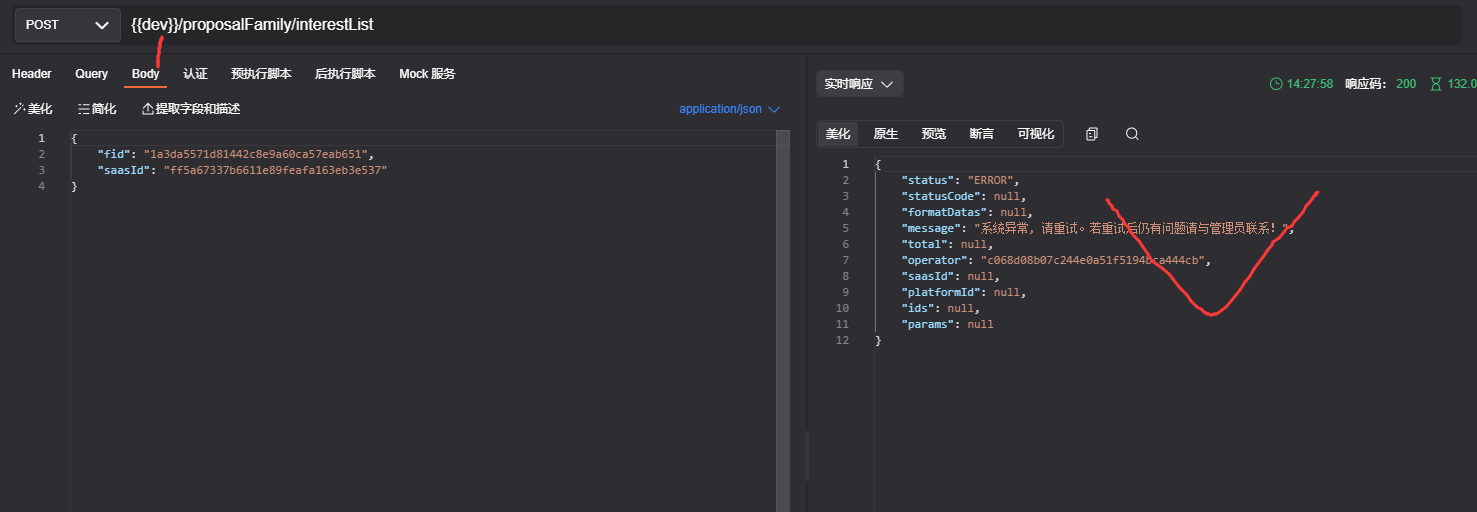
Task: Select the response 原生 view tab
Action: 886,134
